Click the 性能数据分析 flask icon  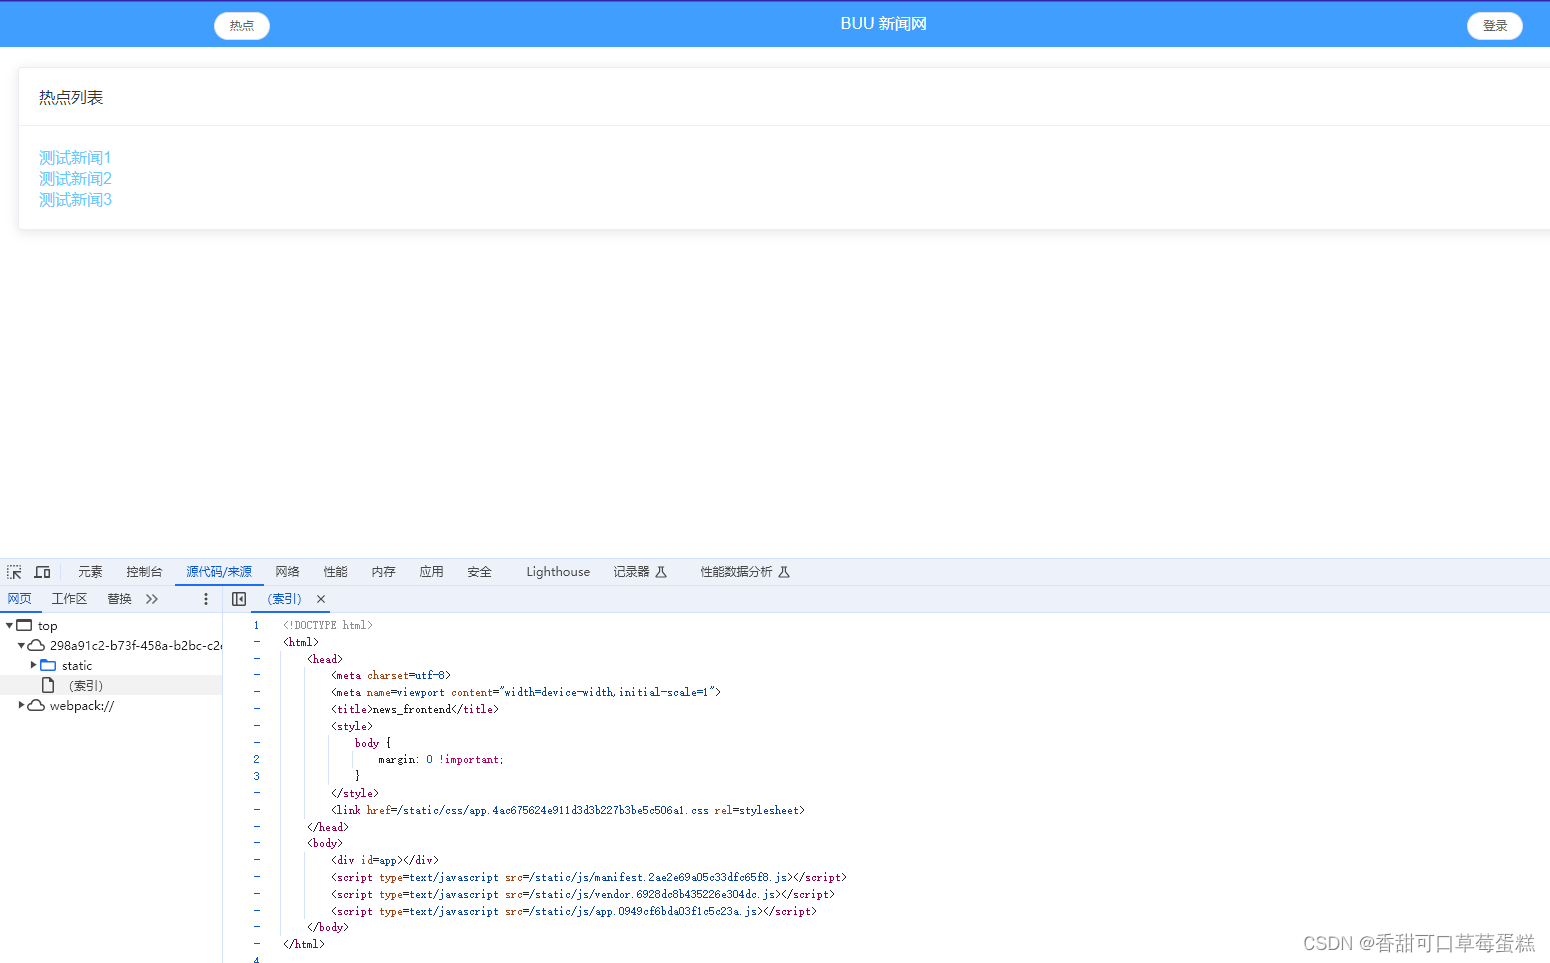click(784, 572)
